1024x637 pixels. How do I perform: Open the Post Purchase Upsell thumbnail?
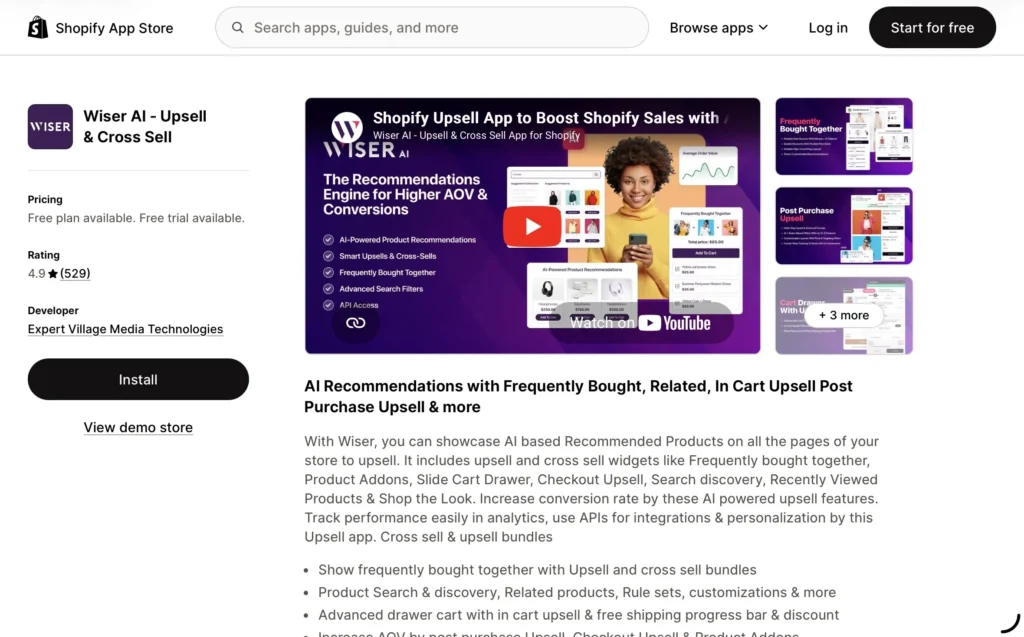(x=844, y=226)
